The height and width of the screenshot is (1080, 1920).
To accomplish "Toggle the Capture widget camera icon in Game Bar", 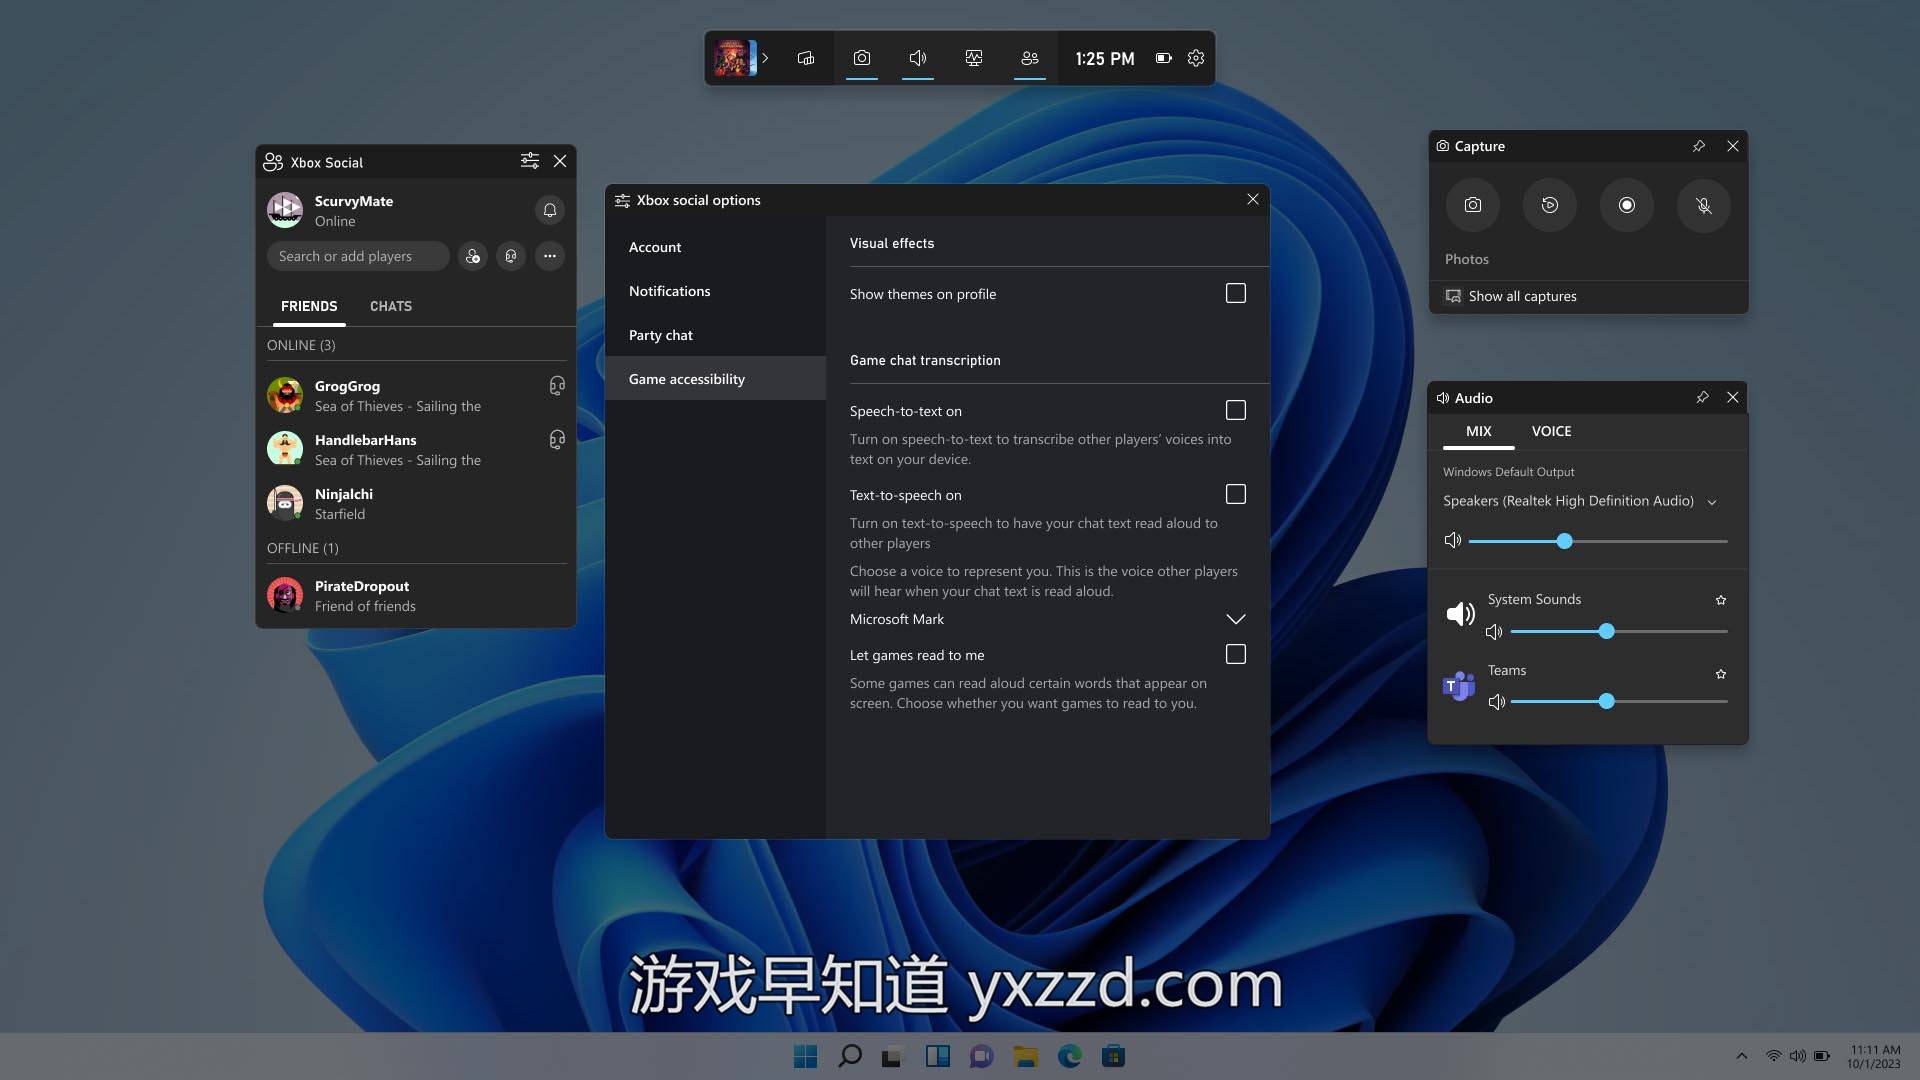I will tap(861, 58).
